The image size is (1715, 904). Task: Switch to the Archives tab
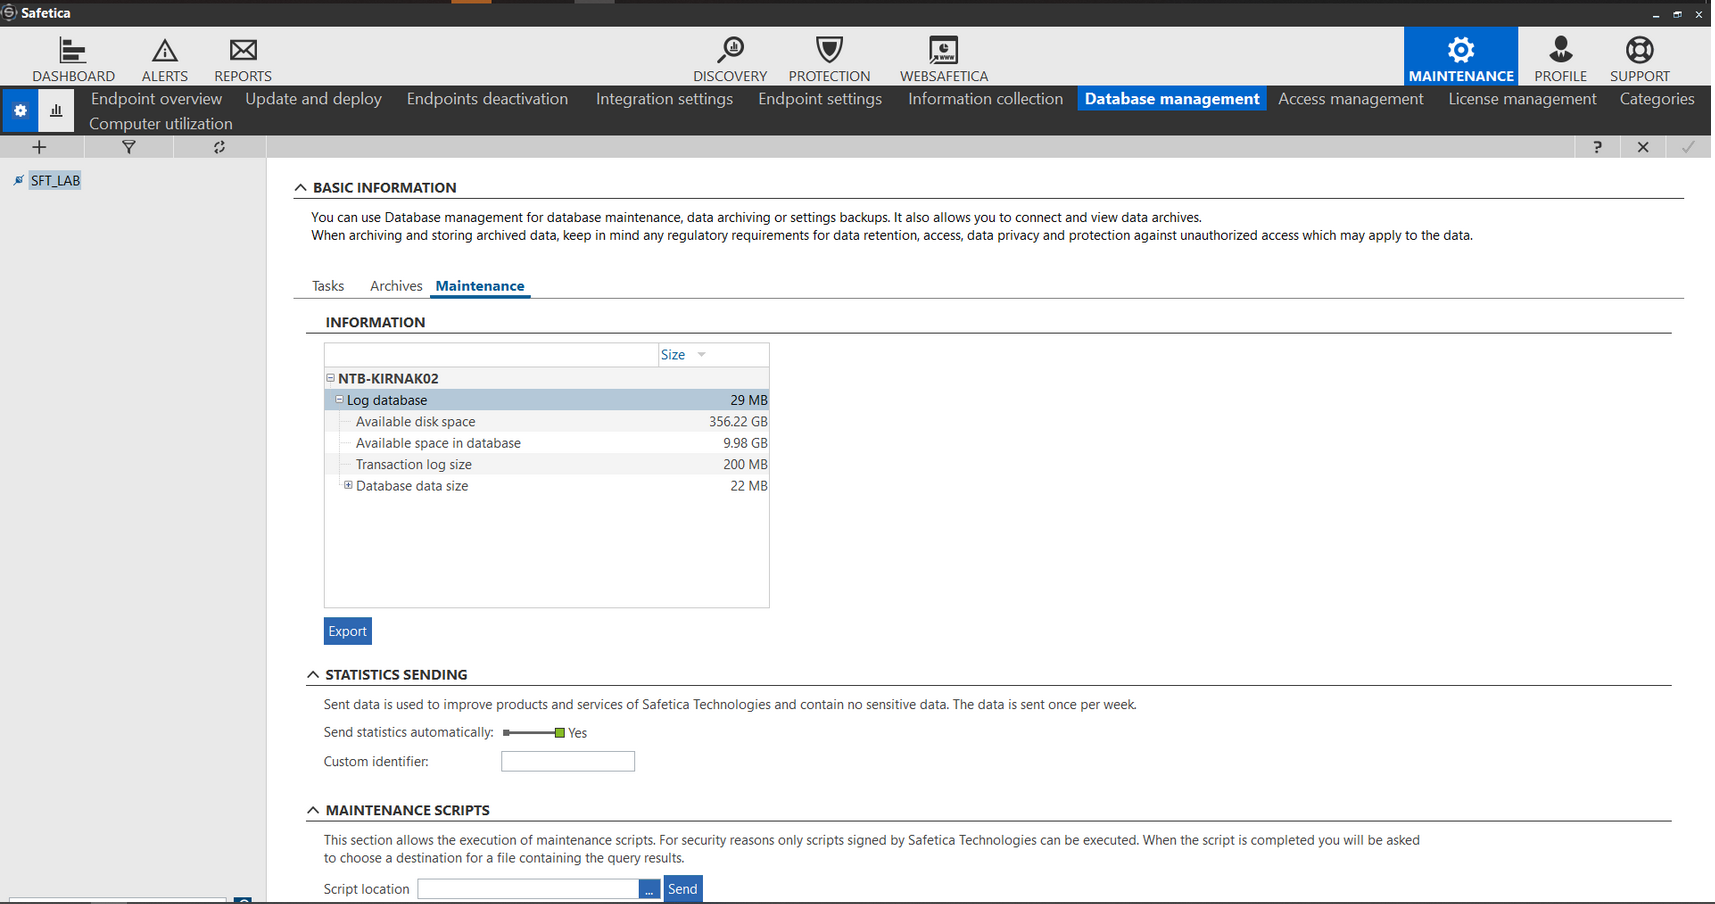(396, 286)
